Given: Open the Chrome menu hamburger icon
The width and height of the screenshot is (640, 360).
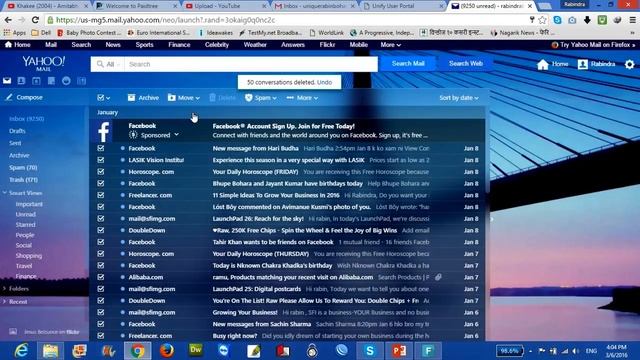Looking at the screenshot, I should 632,20.
